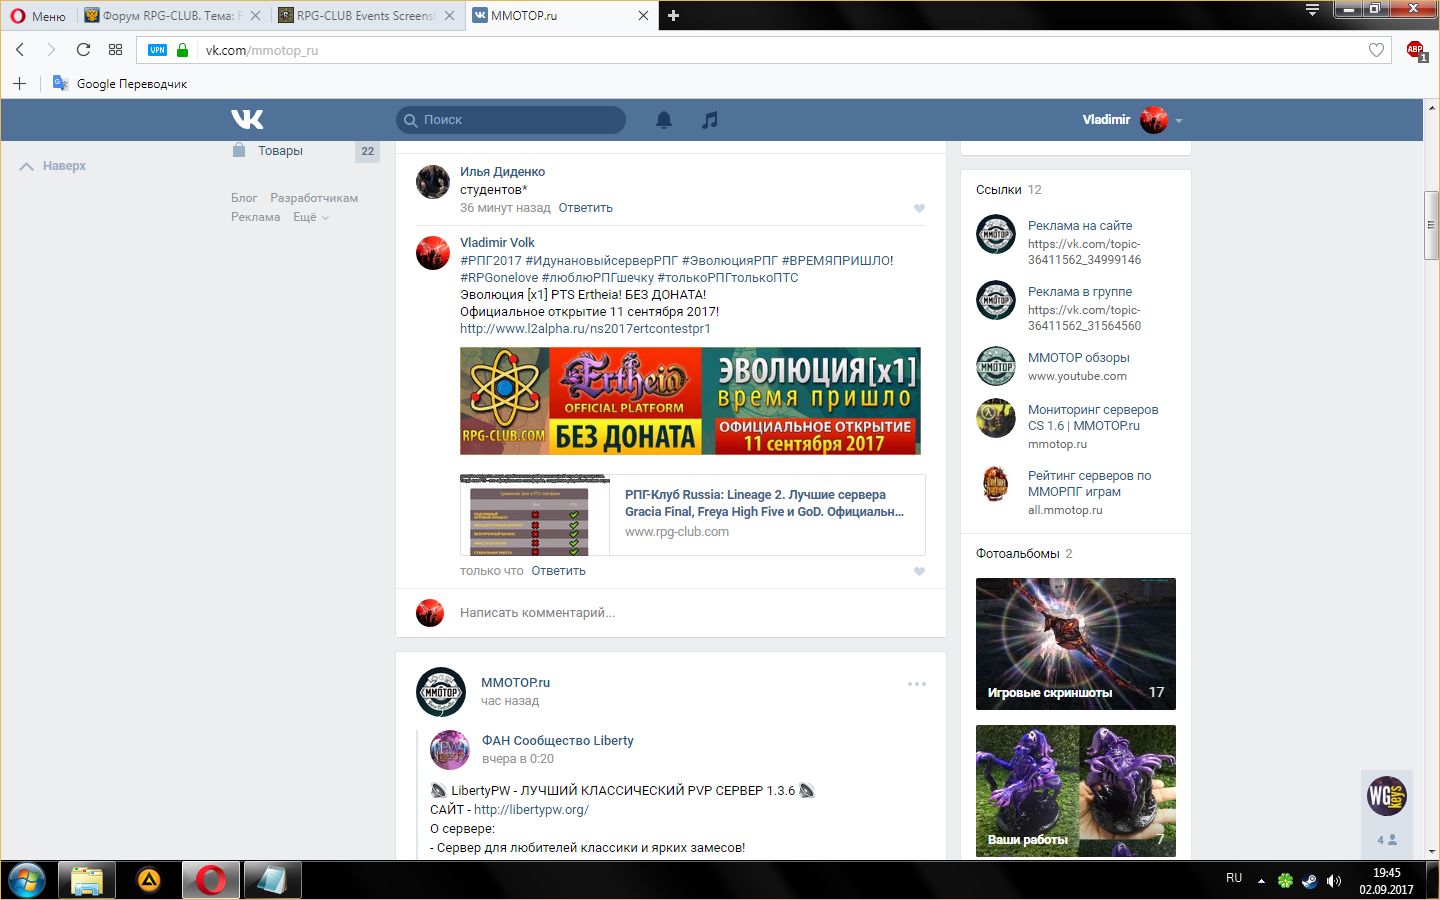This screenshot has height=900, width=1440.
Task: Open File Explorer taskbar icon
Action: (x=87, y=881)
